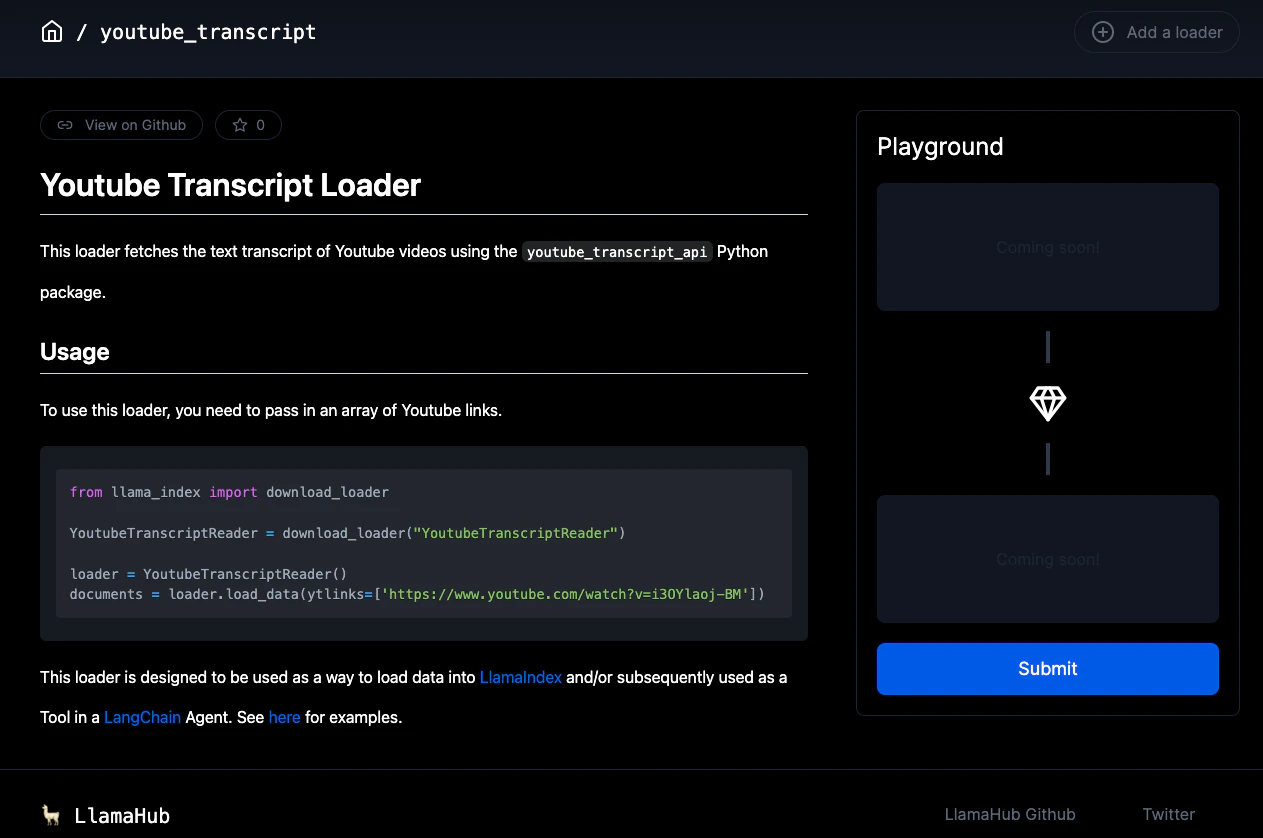Click the lower Coming soon output box
Screen dimensions: 1263x838
pos(1048,559)
